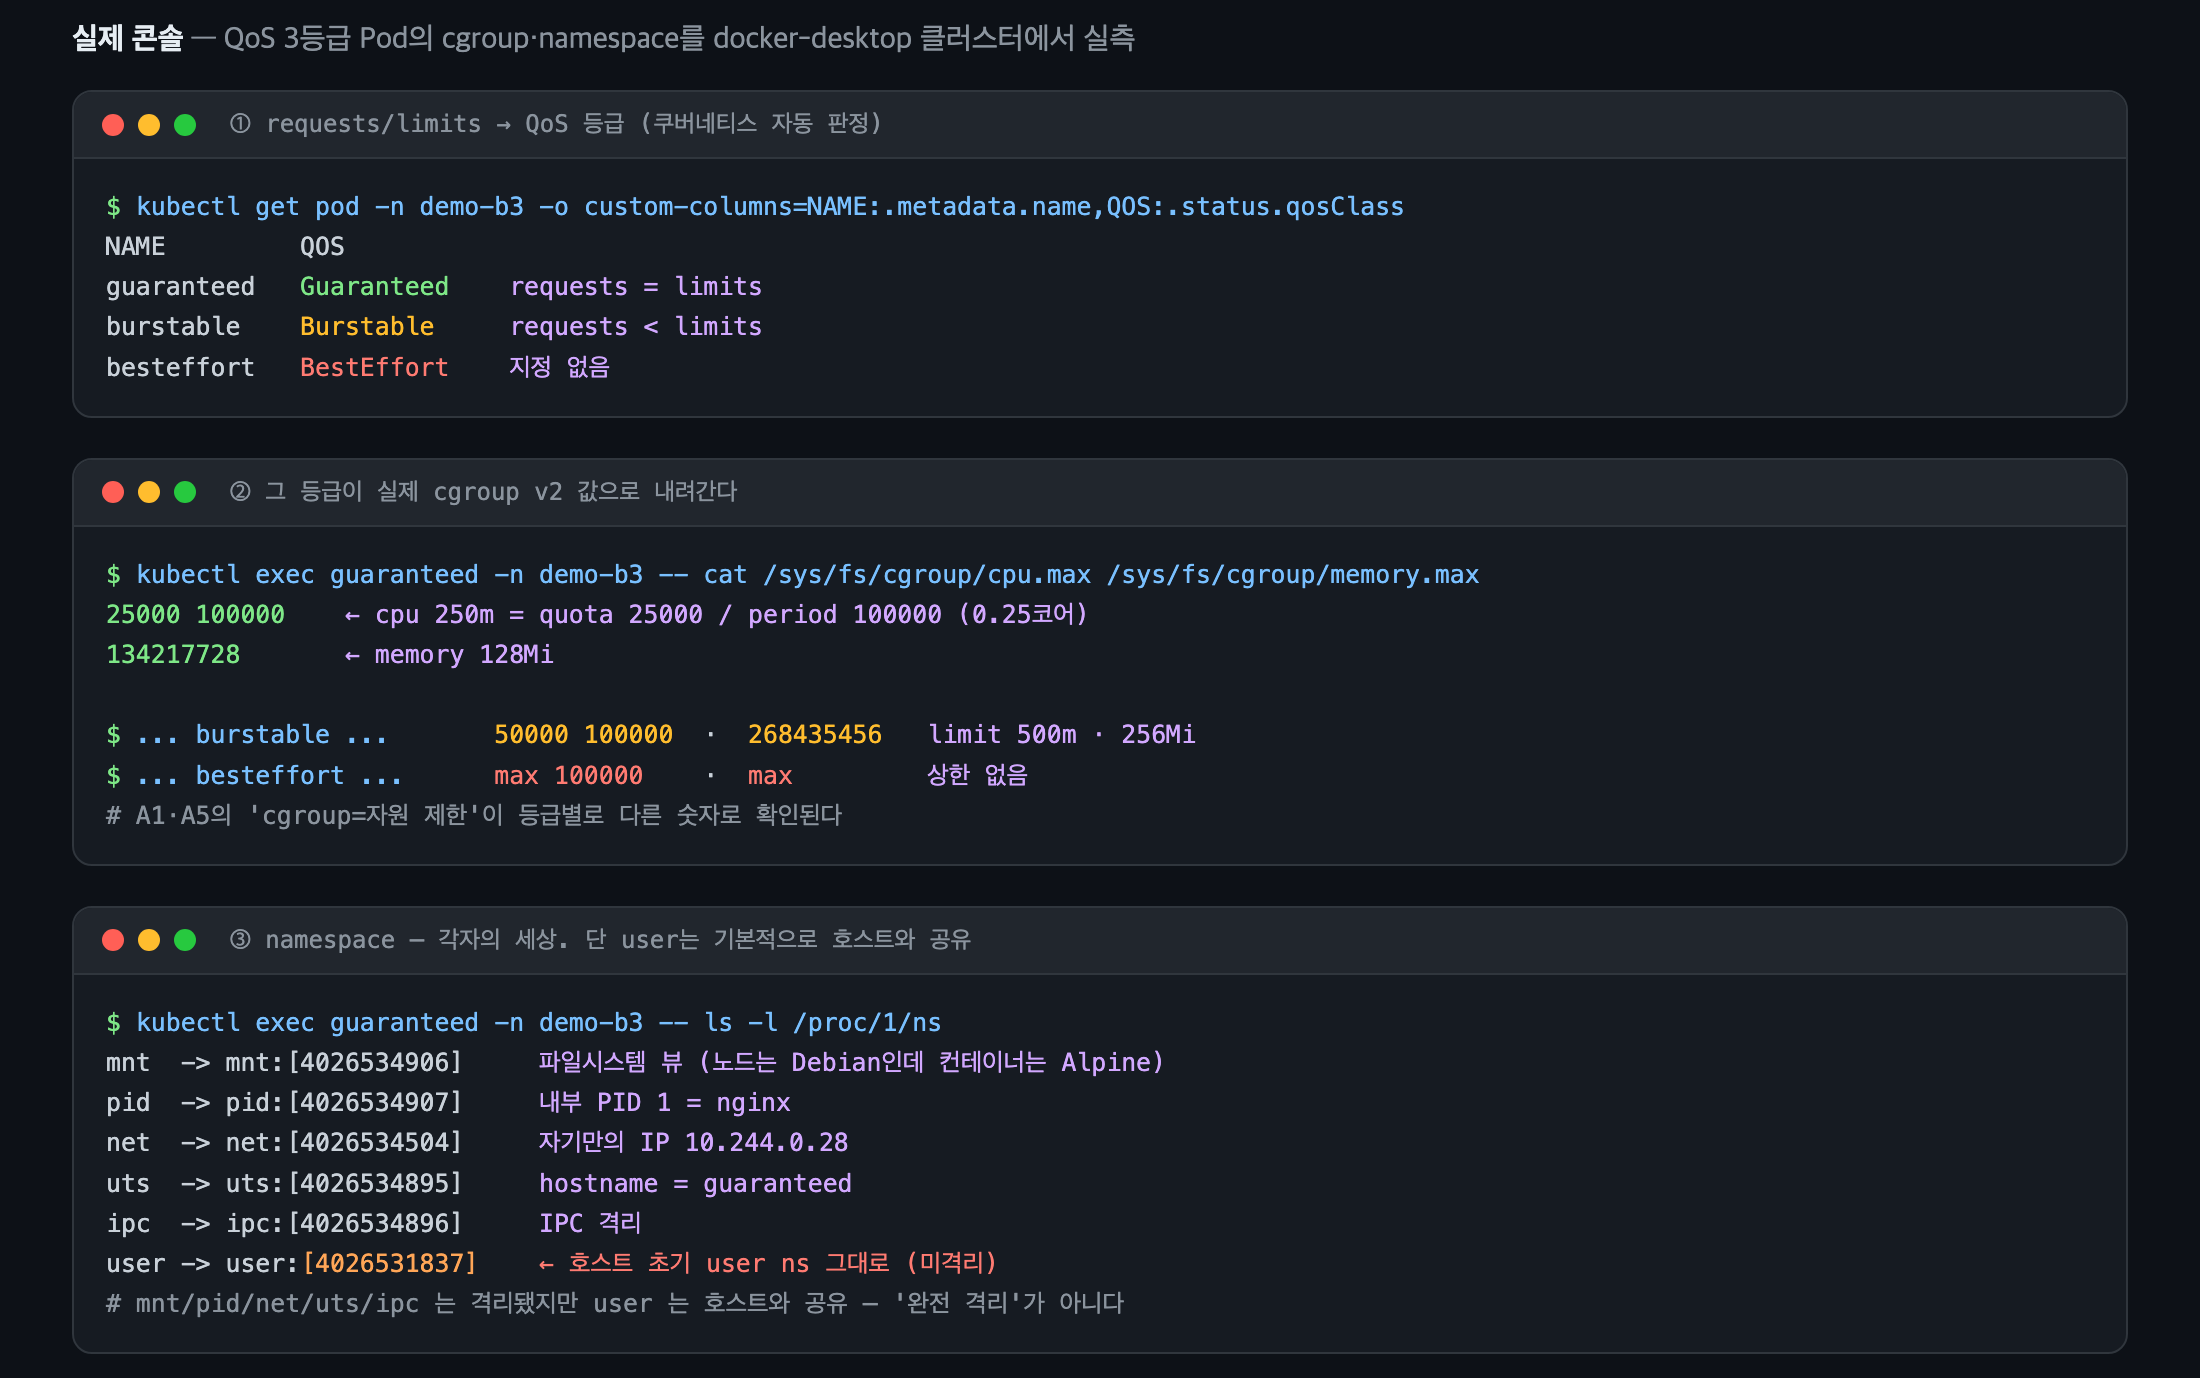
Task: Click the 'pid:[4026534907]' namespace entry
Action: (344, 1103)
